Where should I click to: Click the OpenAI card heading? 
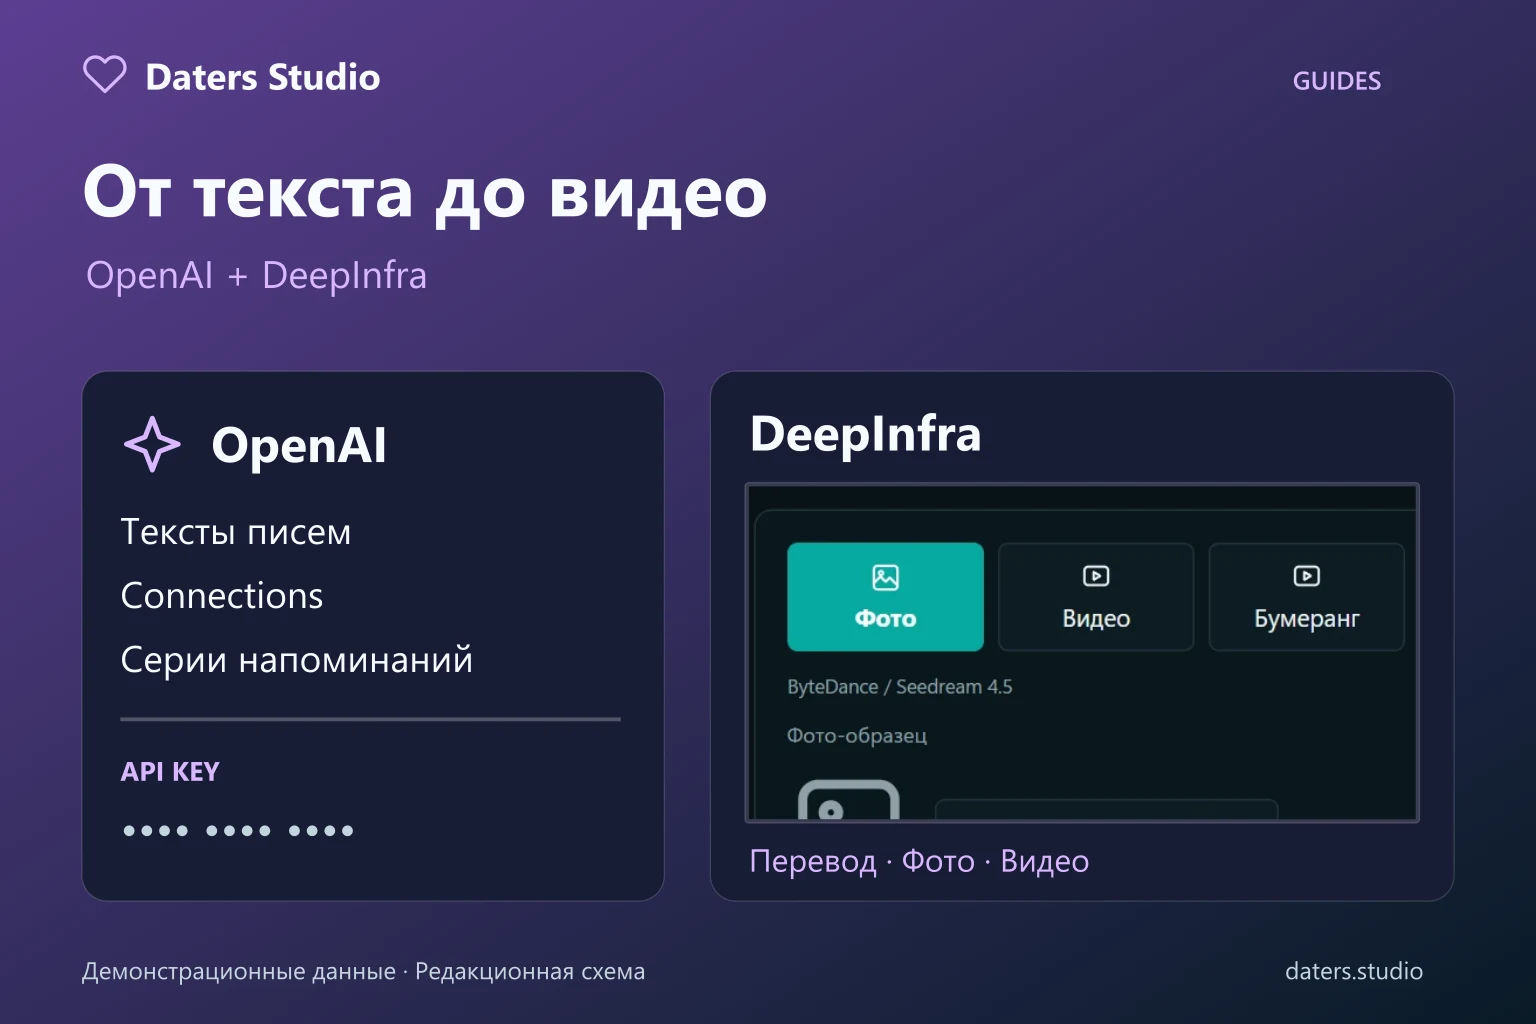299,445
